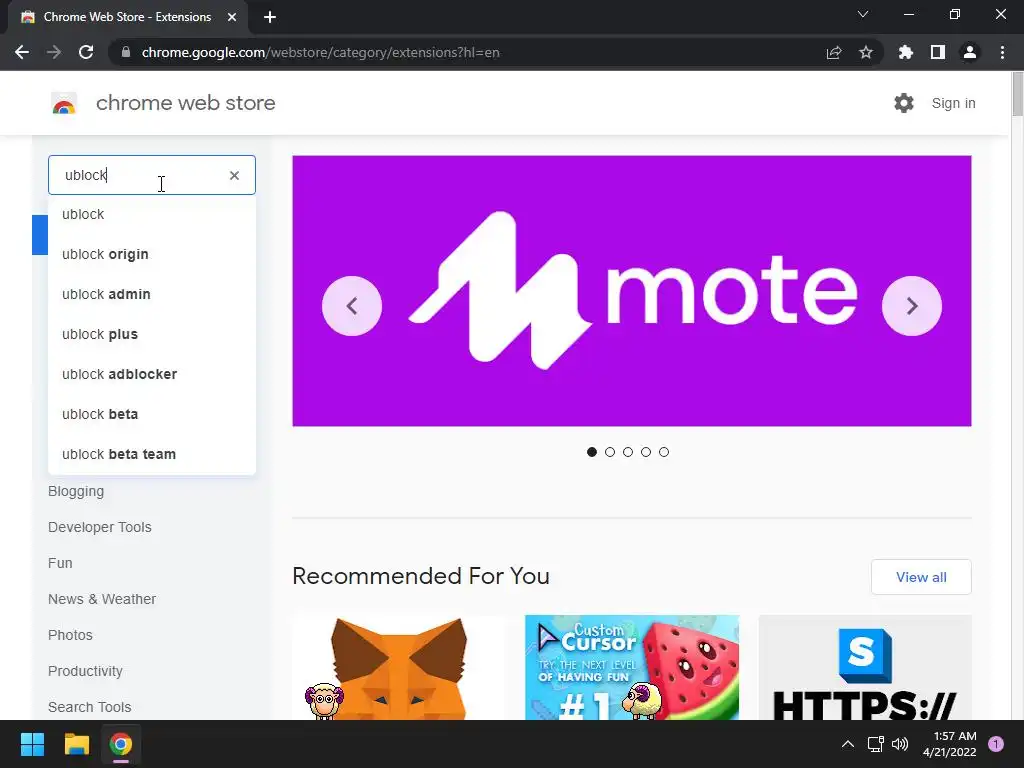This screenshot has width=1024, height=768.
Task: Select the fourth carousel dot
Action: click(646, 452)
